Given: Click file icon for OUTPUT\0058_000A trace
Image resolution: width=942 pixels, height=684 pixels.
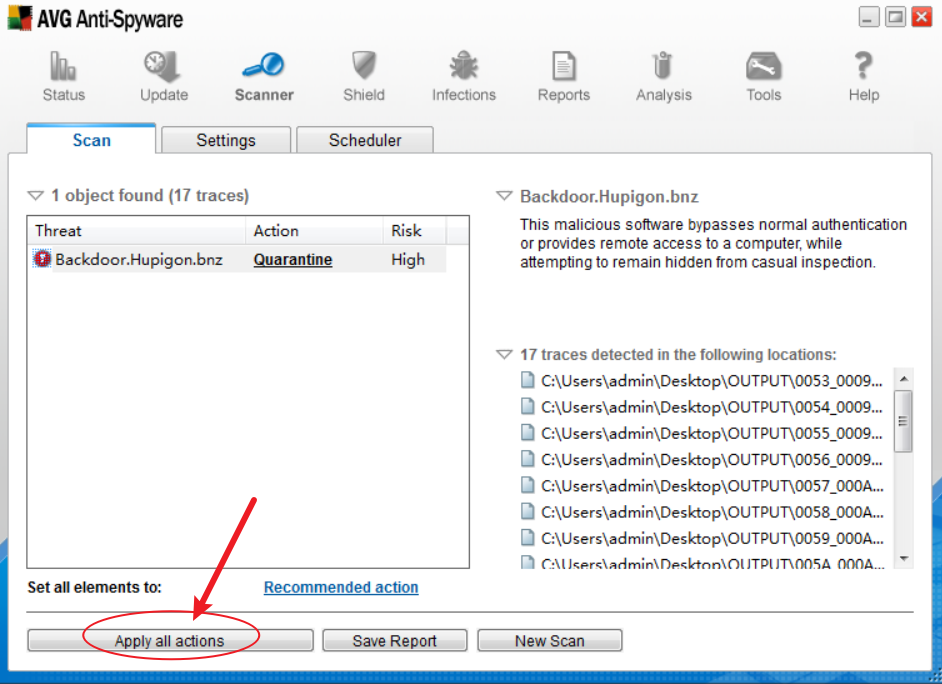Looking at the screenshot, I should pyautogui.click(x=527, y=512).
